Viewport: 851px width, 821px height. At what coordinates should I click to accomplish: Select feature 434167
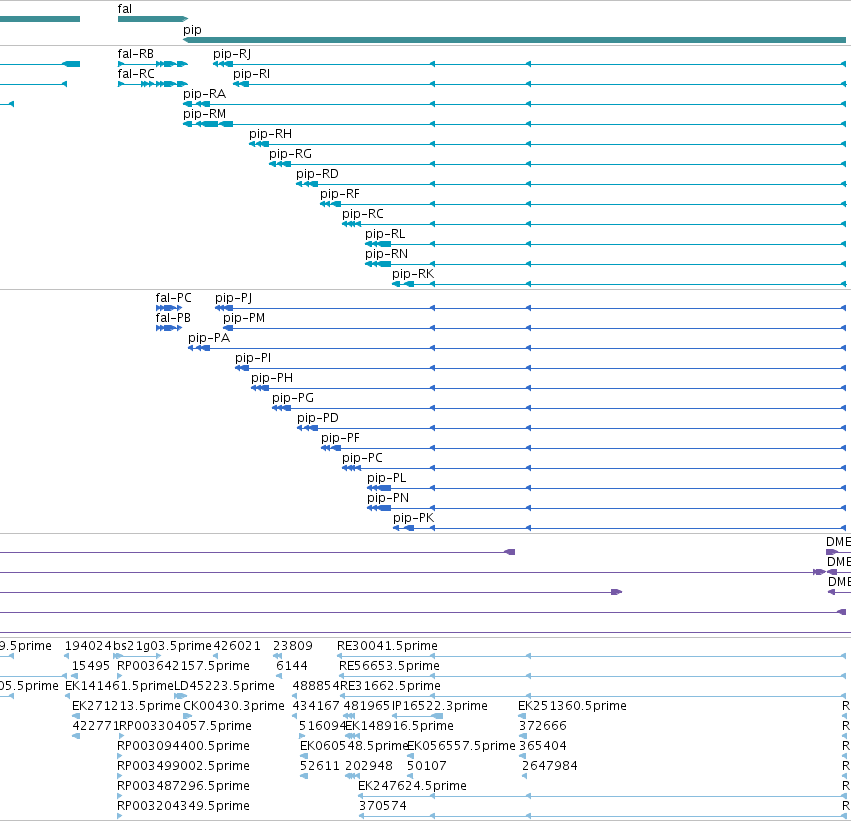tap(316, 706)
